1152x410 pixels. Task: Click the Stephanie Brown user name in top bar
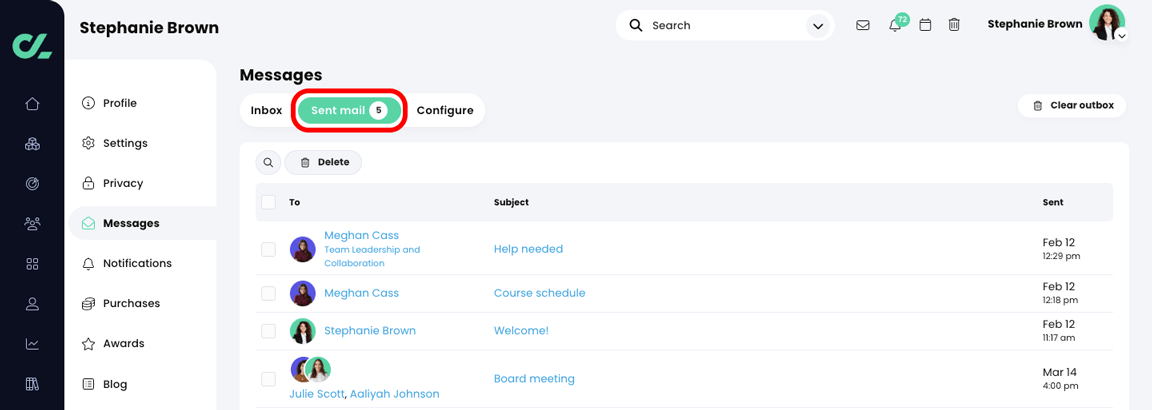click(x=1034, y=24)
